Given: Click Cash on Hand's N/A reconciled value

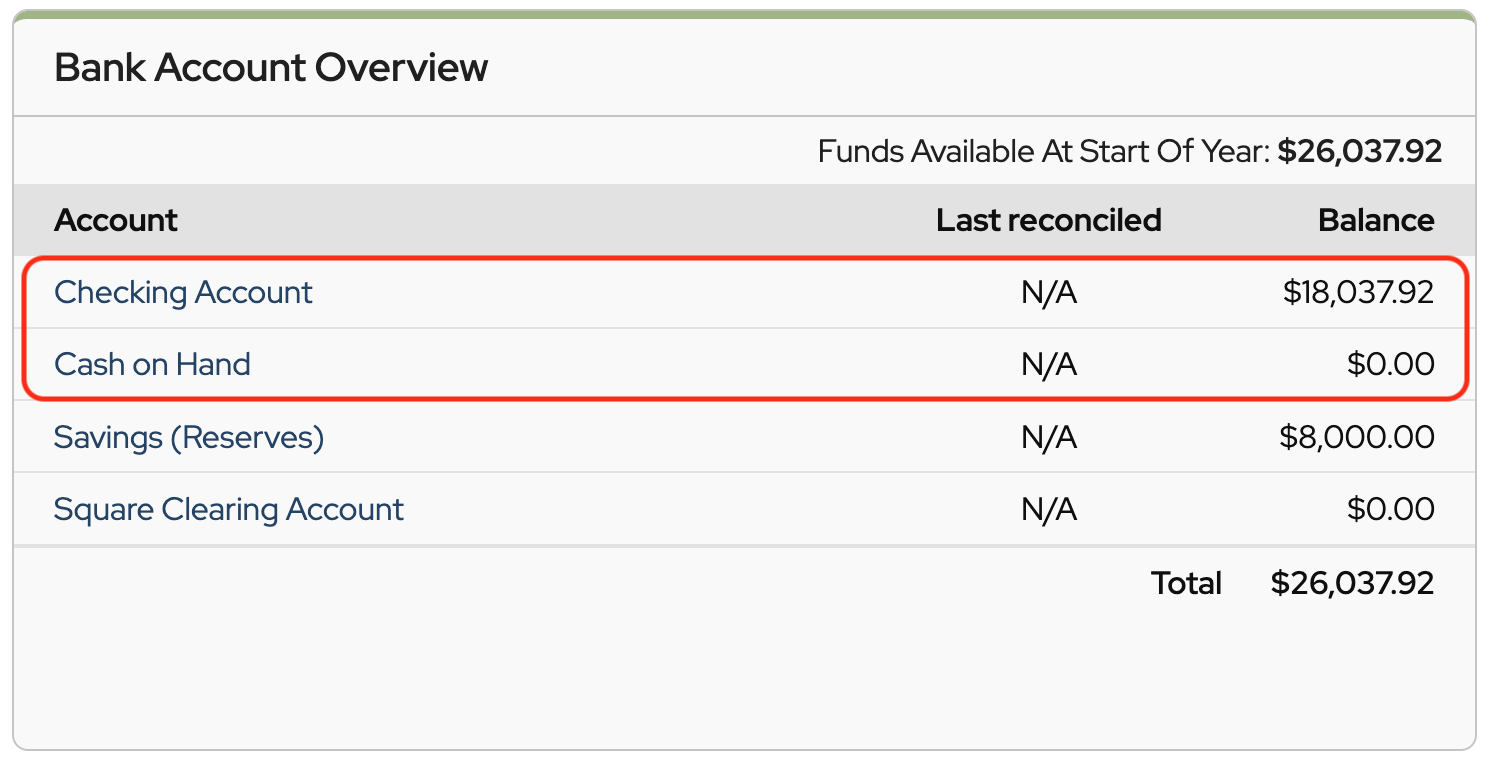Looking at the screenshot, I should click(x=1049, y=364).
